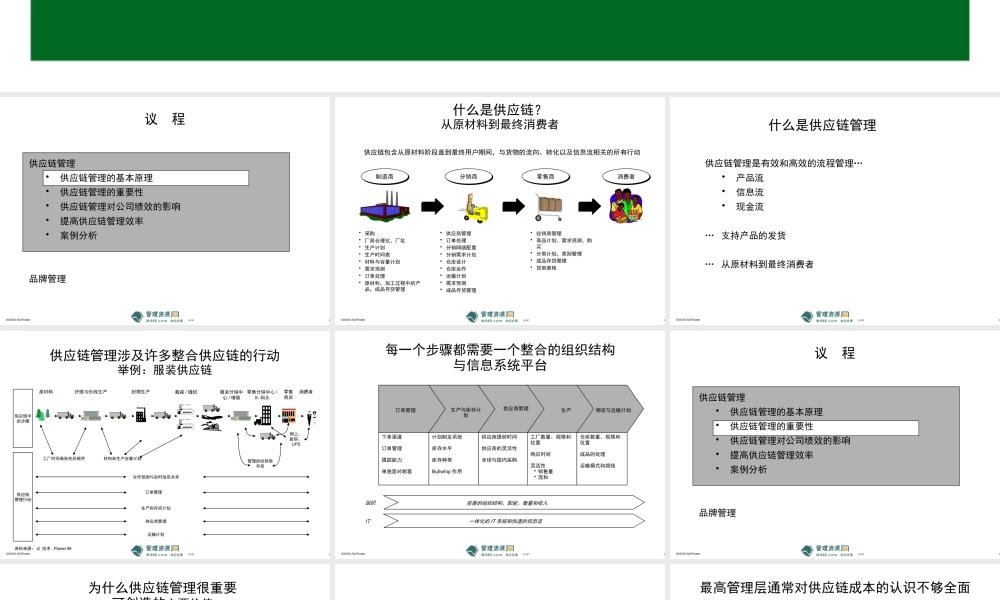Open the second 议程 slide highlighting 重要性
Image resolution: width=1000 pixels, height=600 pixels.
834,444
